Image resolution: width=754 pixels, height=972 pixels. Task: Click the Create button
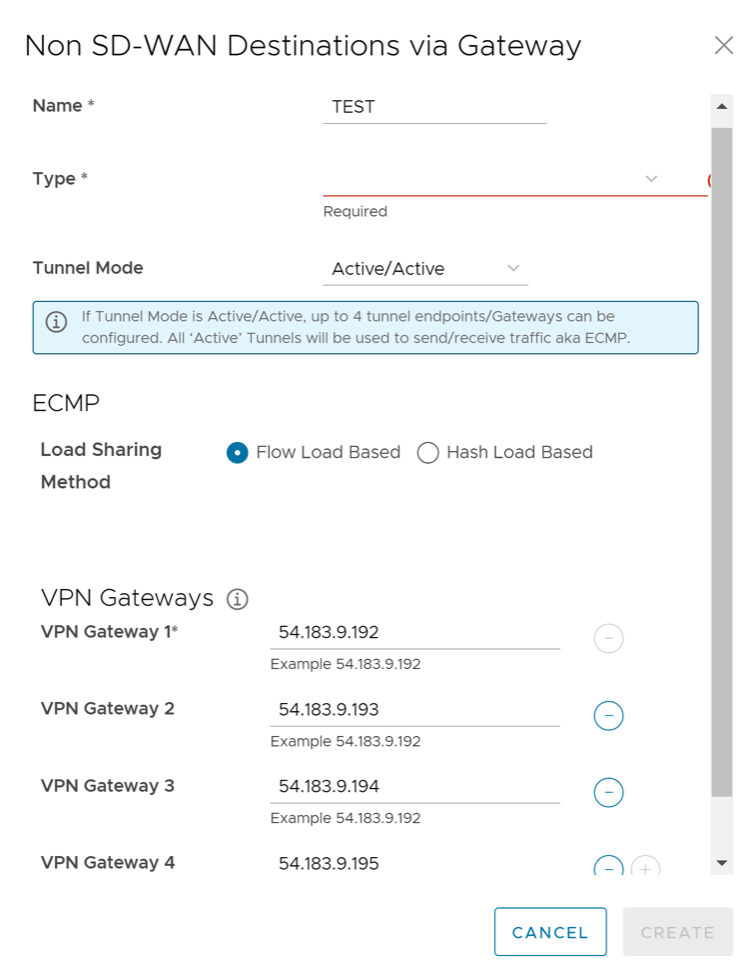pyautogui.click(x=677, y=932)
